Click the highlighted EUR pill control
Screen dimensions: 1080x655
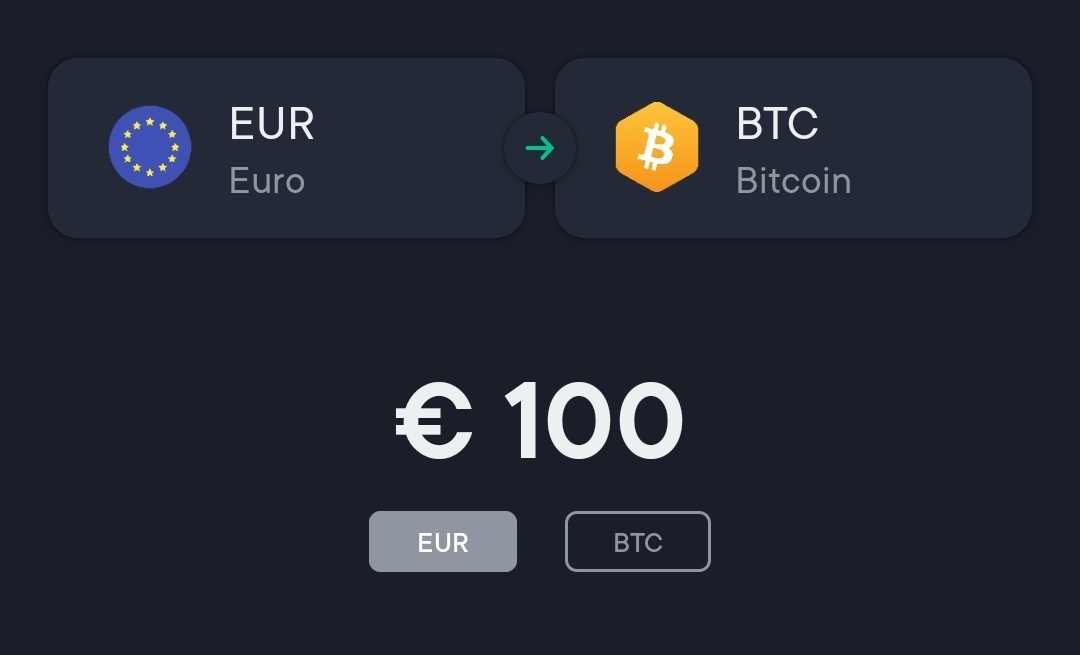tap(443, 541)
